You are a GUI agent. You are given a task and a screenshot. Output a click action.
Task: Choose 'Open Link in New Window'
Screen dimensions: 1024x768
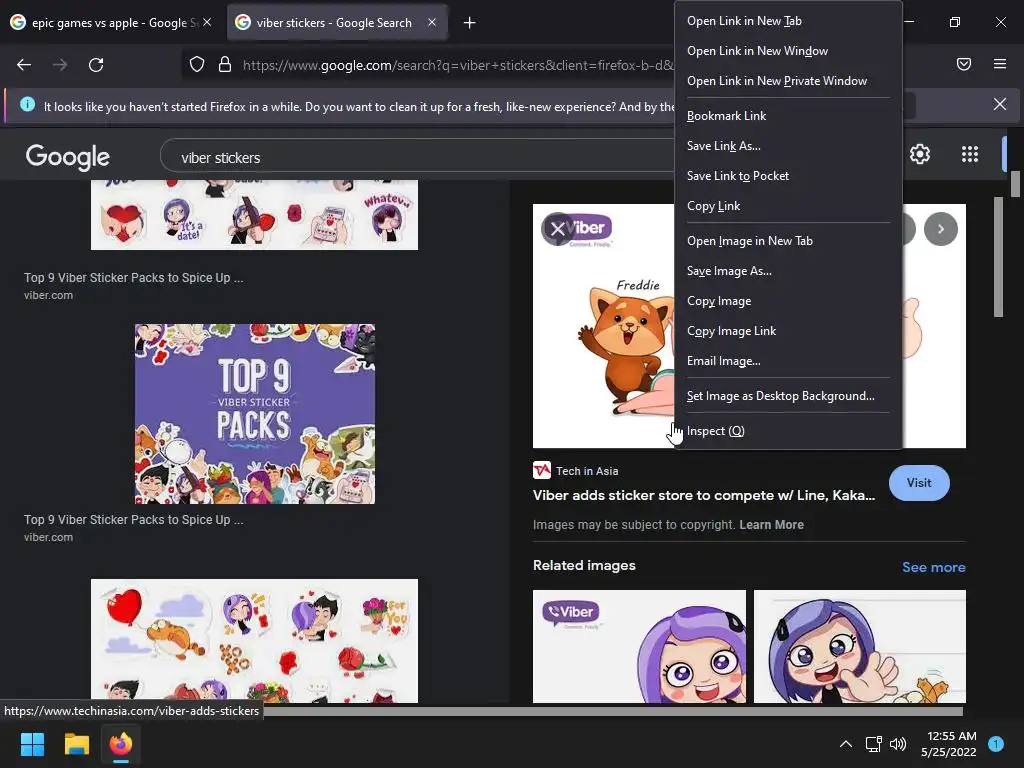(788, 51)
